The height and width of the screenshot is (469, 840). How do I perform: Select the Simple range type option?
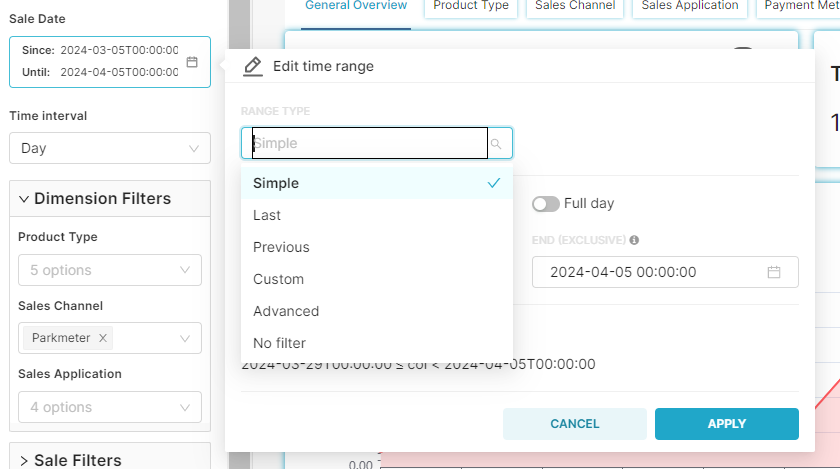coord(377,183)
